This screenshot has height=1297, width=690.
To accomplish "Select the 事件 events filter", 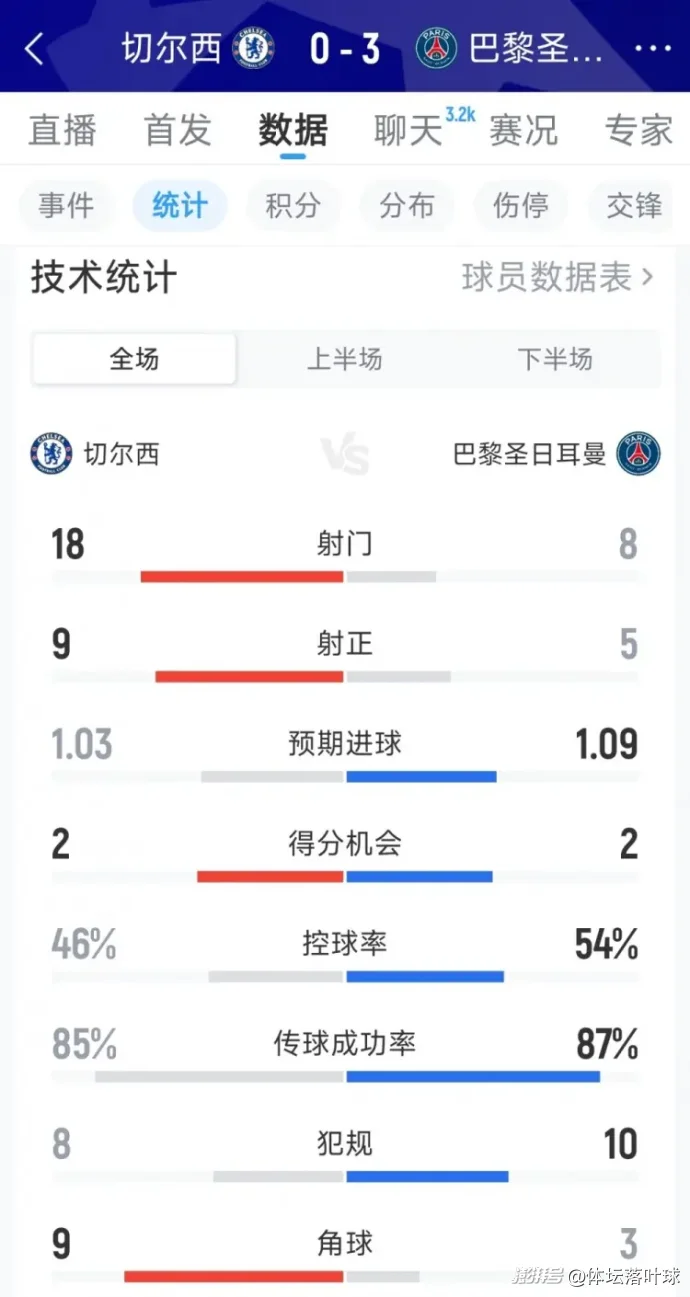I will [66, 206].
